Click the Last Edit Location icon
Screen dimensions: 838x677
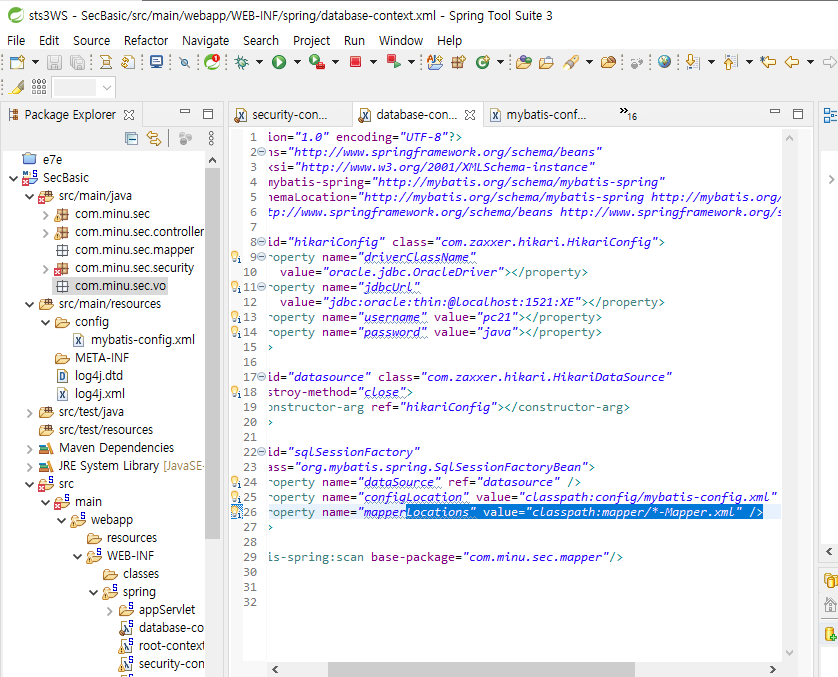coord(768,63)
